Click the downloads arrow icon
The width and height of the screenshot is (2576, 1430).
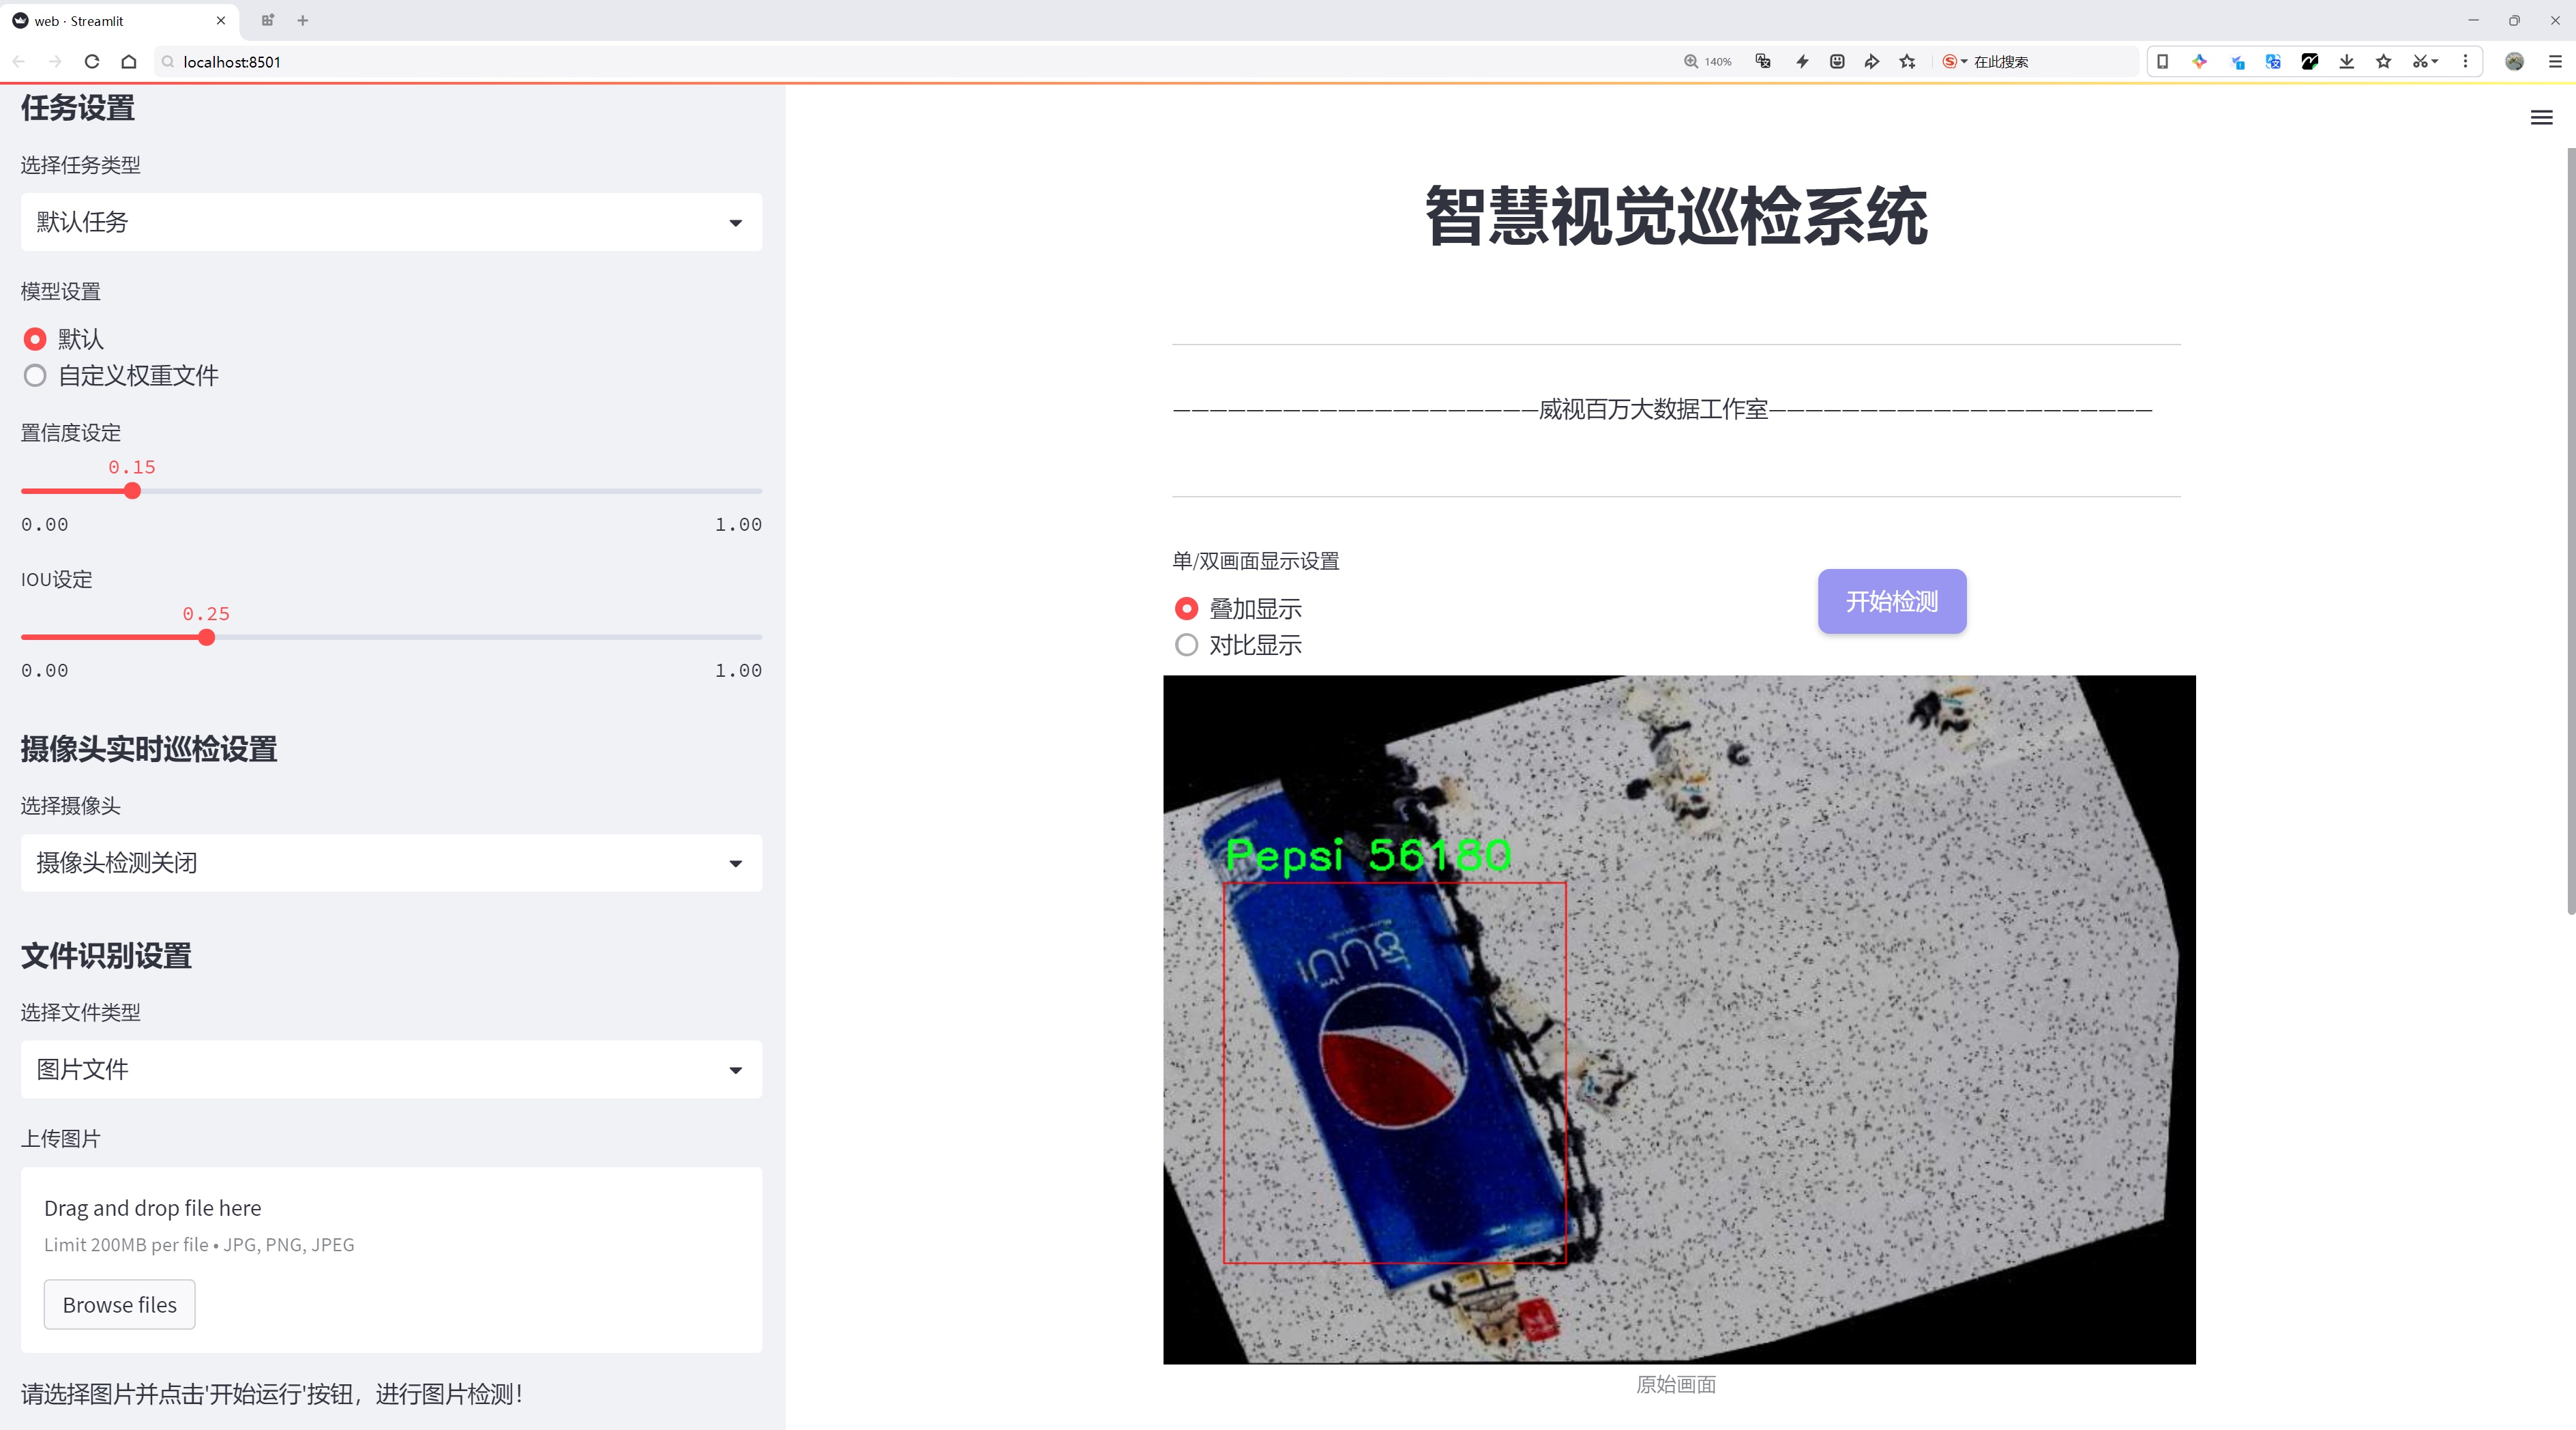(x=2347, y=61)
